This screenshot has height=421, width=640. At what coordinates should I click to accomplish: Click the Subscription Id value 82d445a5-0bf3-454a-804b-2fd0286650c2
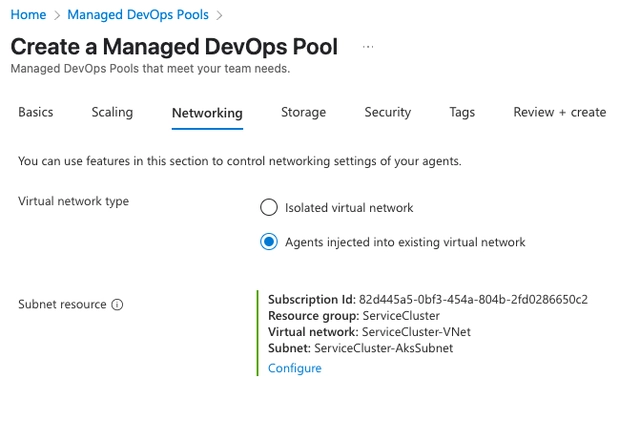point(473,300)
